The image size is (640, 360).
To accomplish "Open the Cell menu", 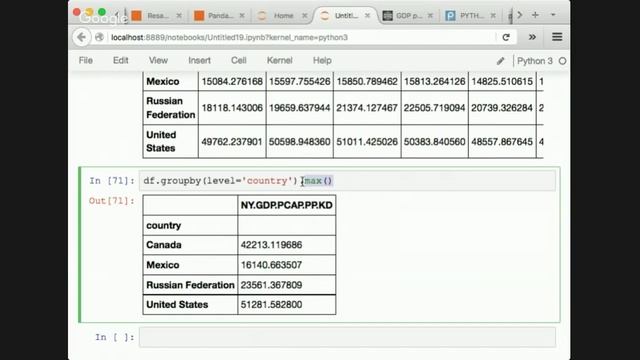I will coord(238,60).
